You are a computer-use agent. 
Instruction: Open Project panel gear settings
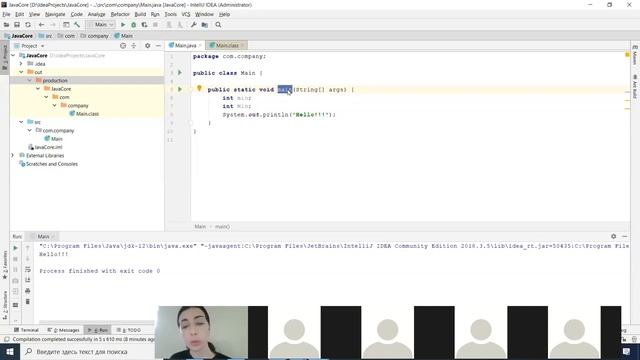(147, 46)
